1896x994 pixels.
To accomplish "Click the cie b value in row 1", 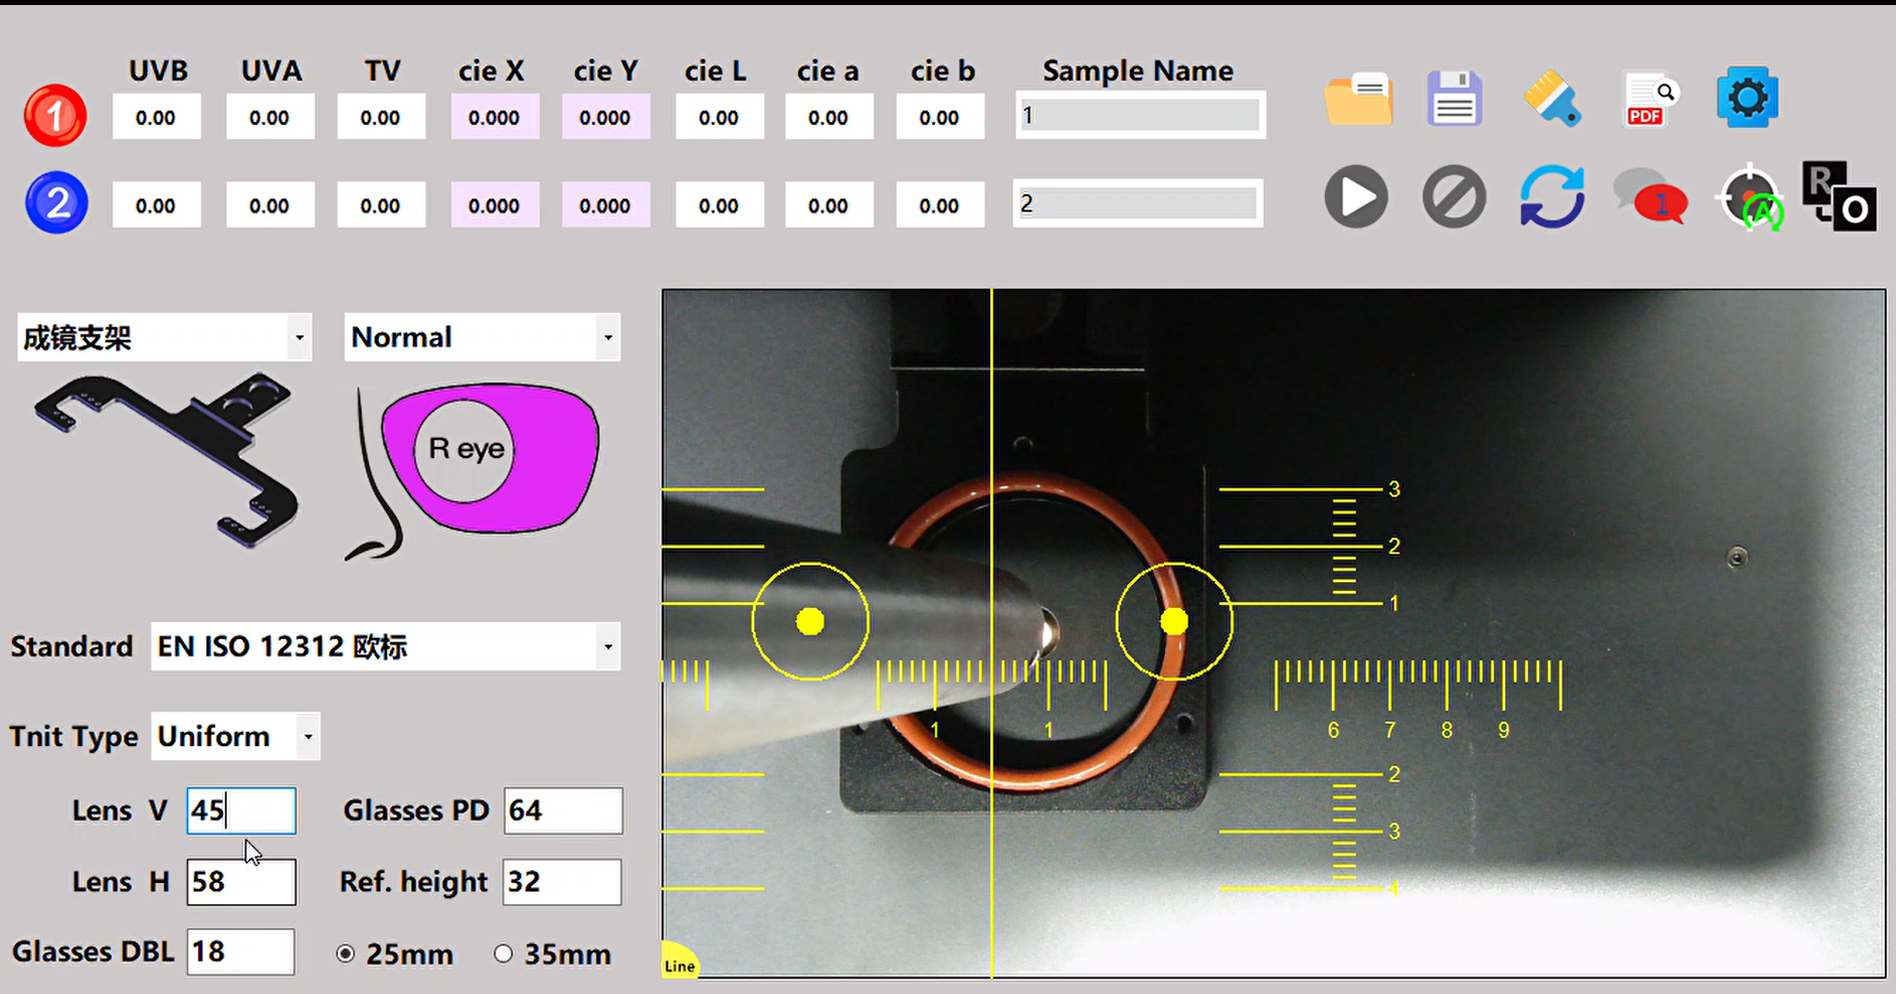I will [x=940, y=117].
